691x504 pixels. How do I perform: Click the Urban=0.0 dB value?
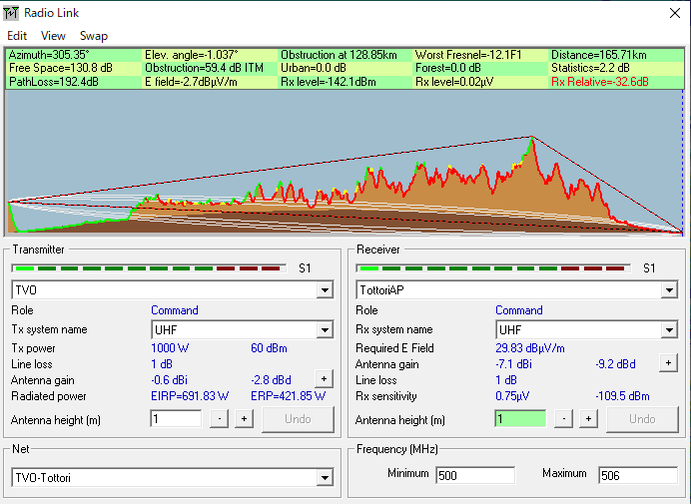(x=313, y=68)
